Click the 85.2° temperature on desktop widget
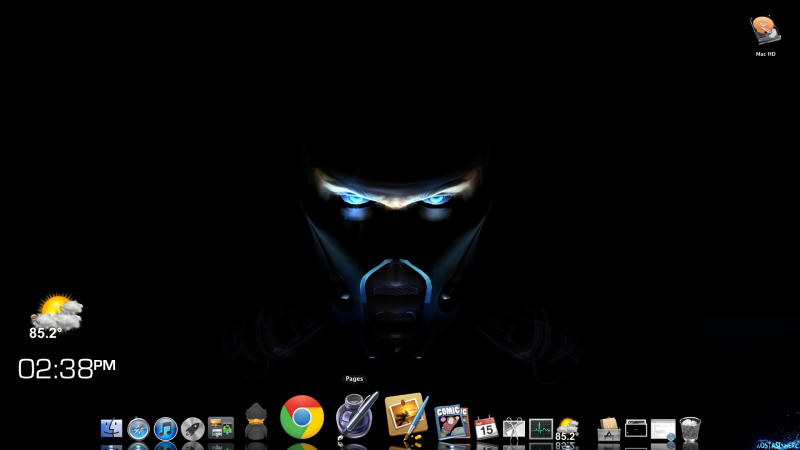The height and width of the screenshot is (450, 800). (45, 333)
